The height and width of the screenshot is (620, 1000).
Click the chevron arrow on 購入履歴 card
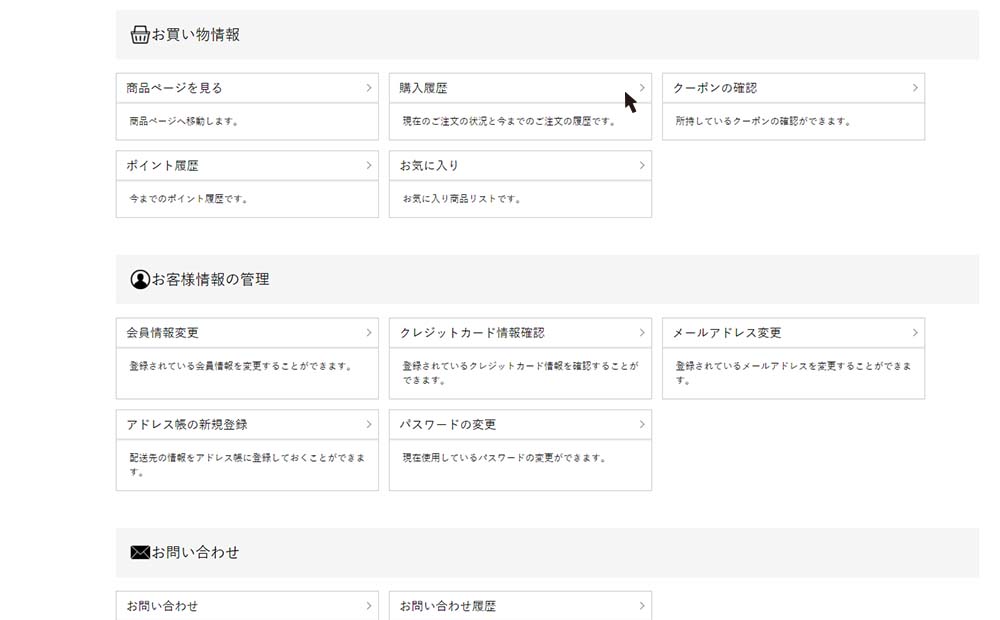[641, 88]
